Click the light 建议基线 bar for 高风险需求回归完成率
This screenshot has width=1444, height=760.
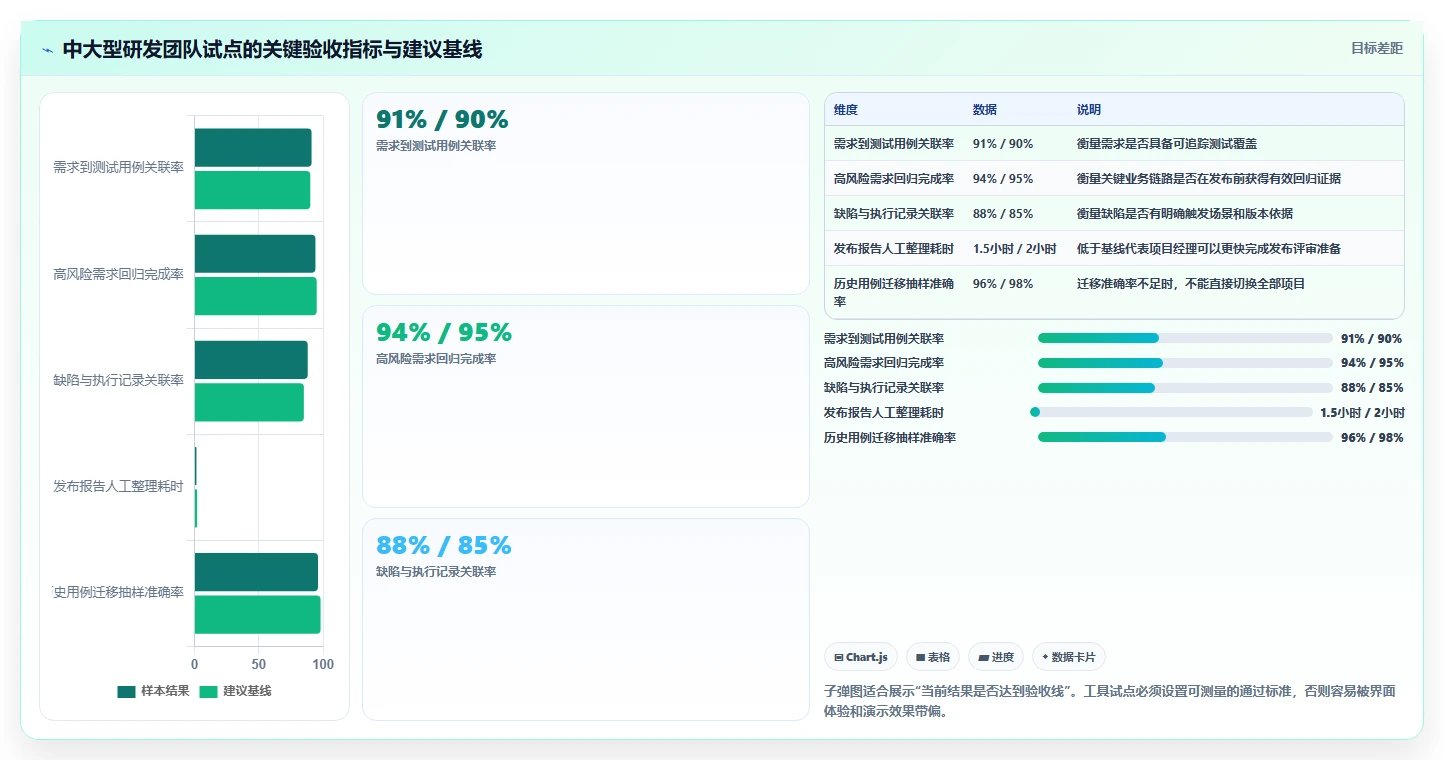(x=256, y=296)
